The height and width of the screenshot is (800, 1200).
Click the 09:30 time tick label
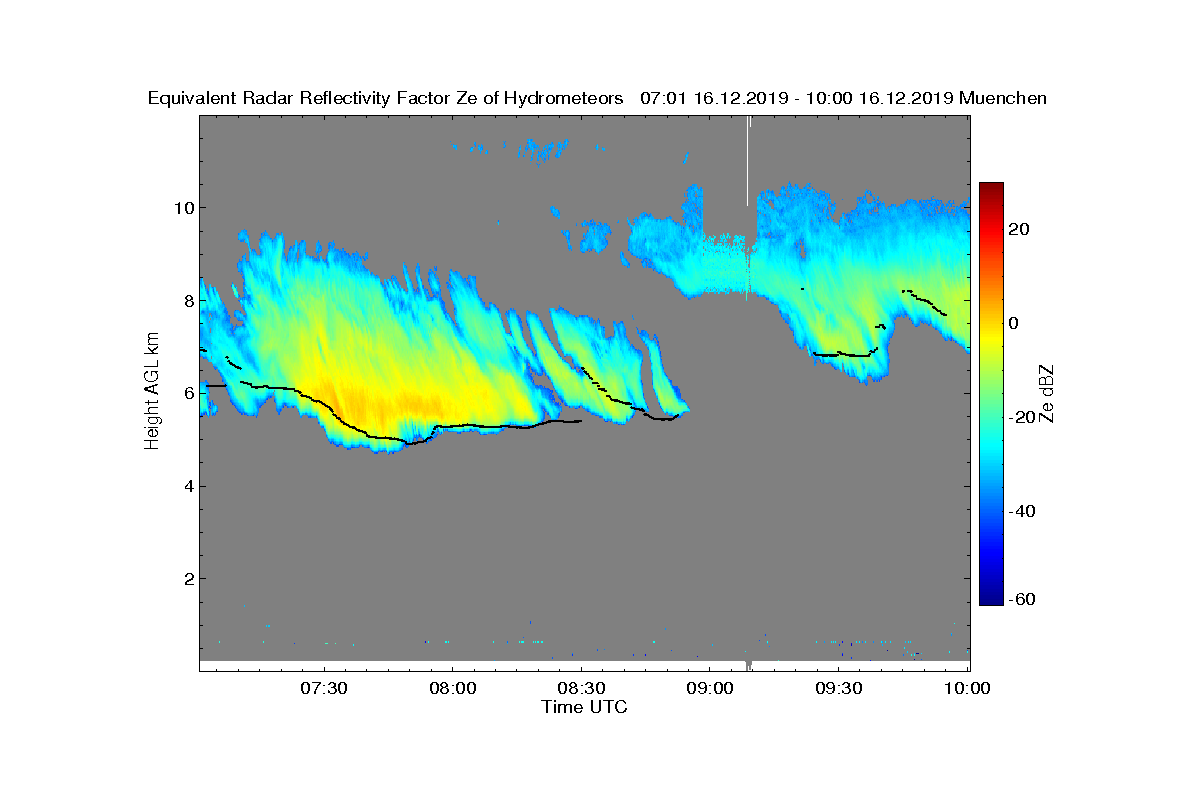pyautogui.click(x=839, y=688)
